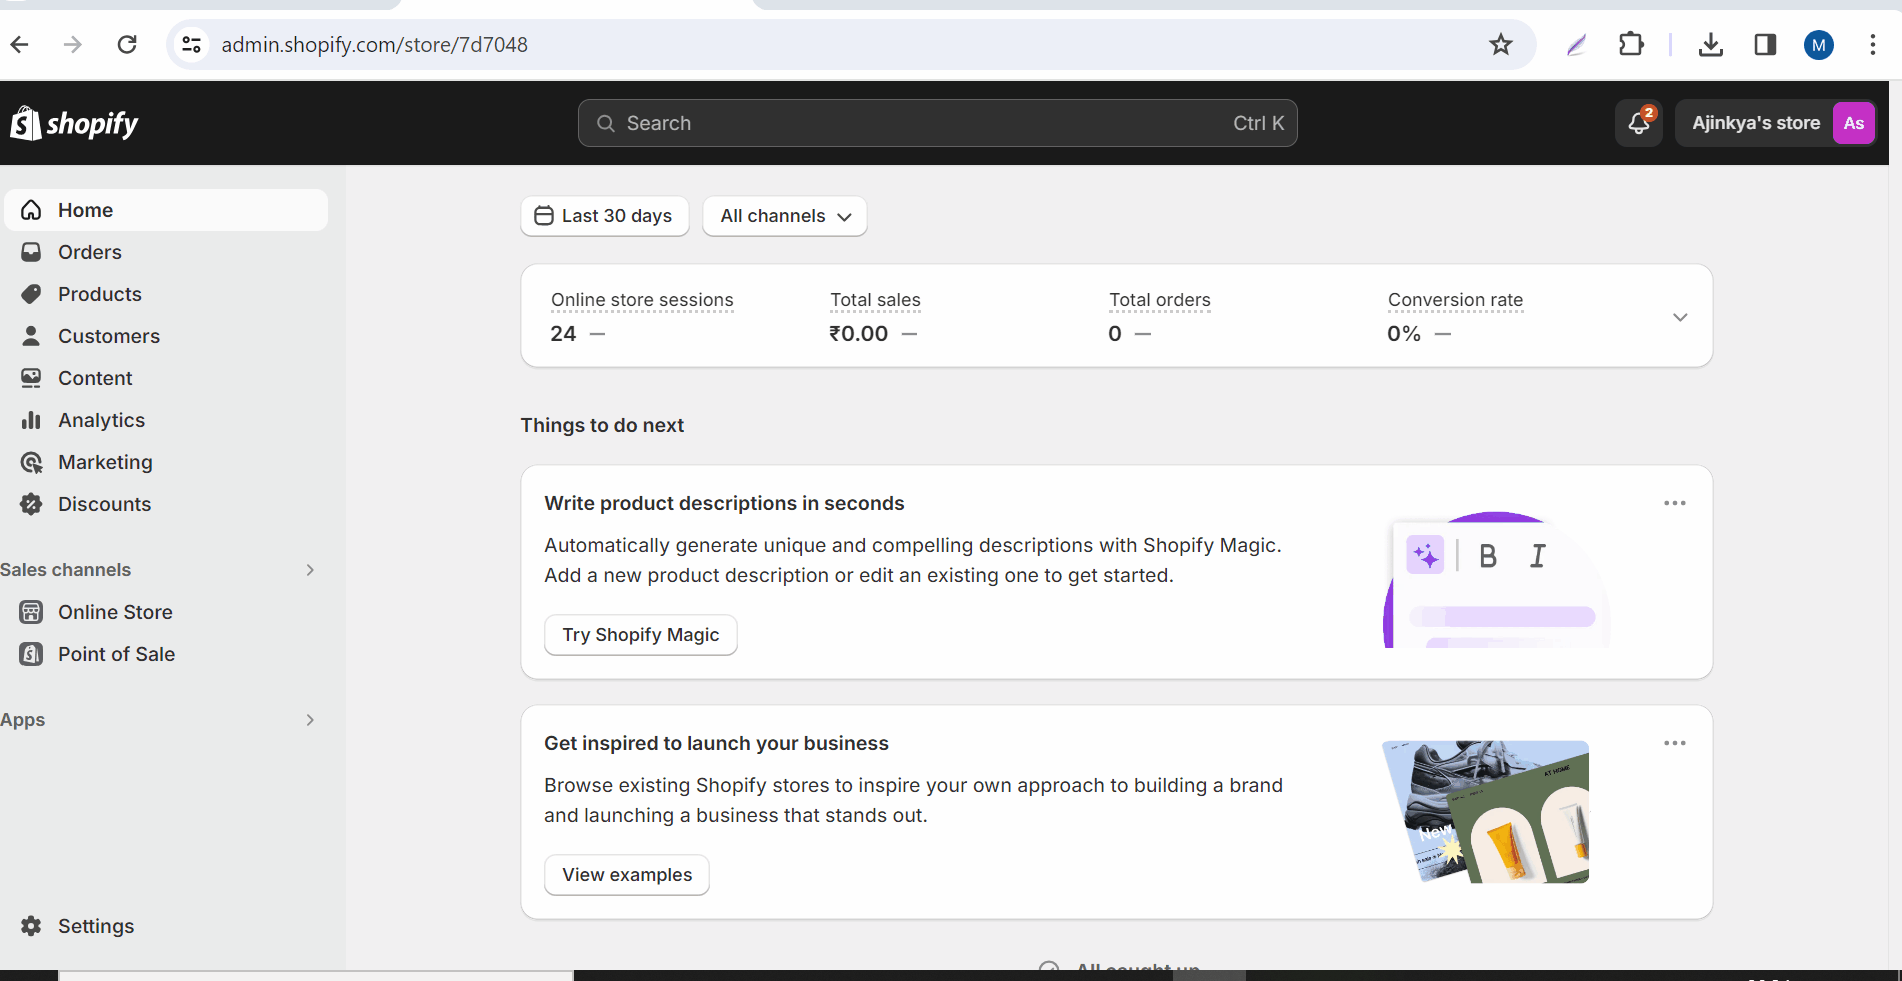Screen dimensions: 1902x981
Task: Navigate to Content using its sidebar icon
Action: coord(31,378)
